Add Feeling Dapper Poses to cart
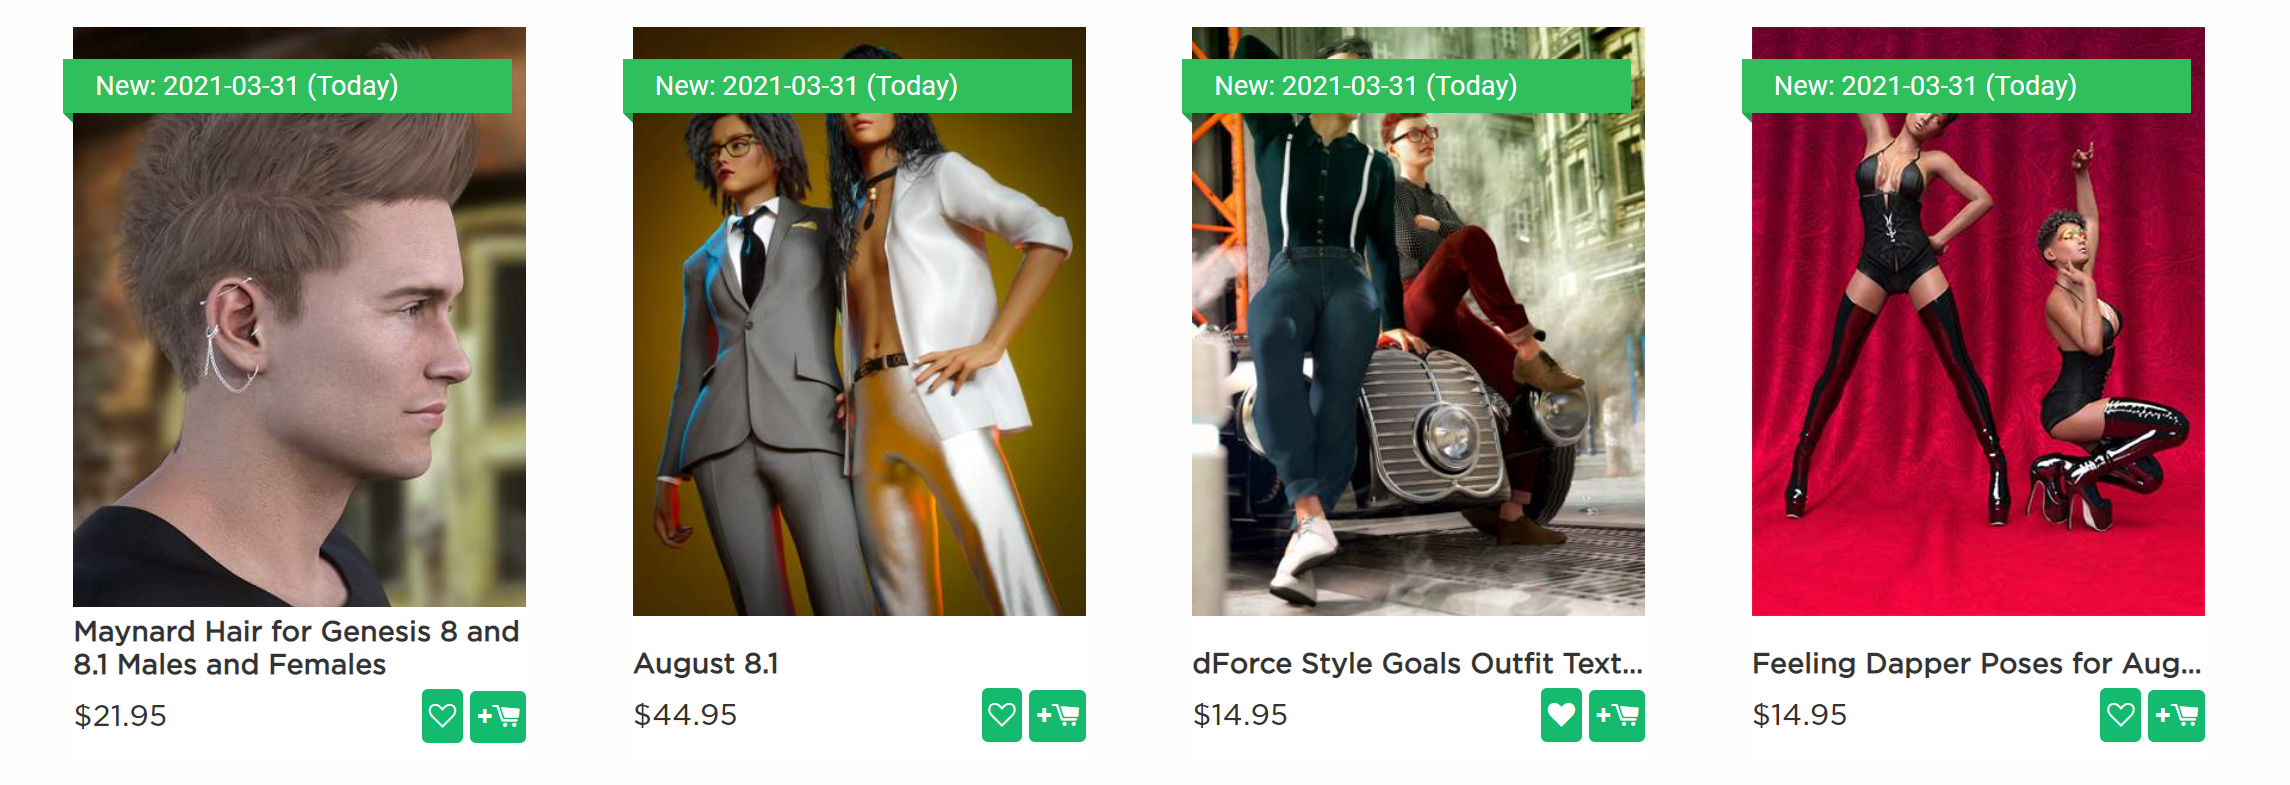This screenshot has width=2290, height=785. (2176, 715)
